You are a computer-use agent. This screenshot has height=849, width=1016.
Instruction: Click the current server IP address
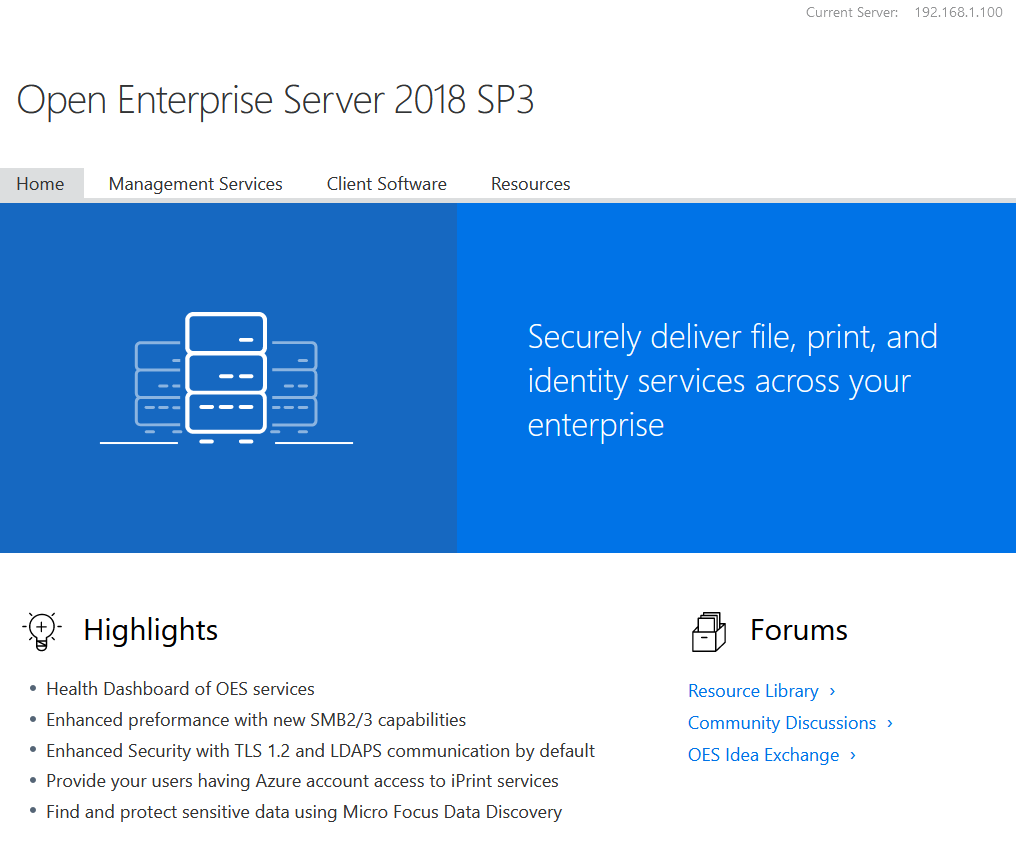pyautogui.click(x=958, y=13)
